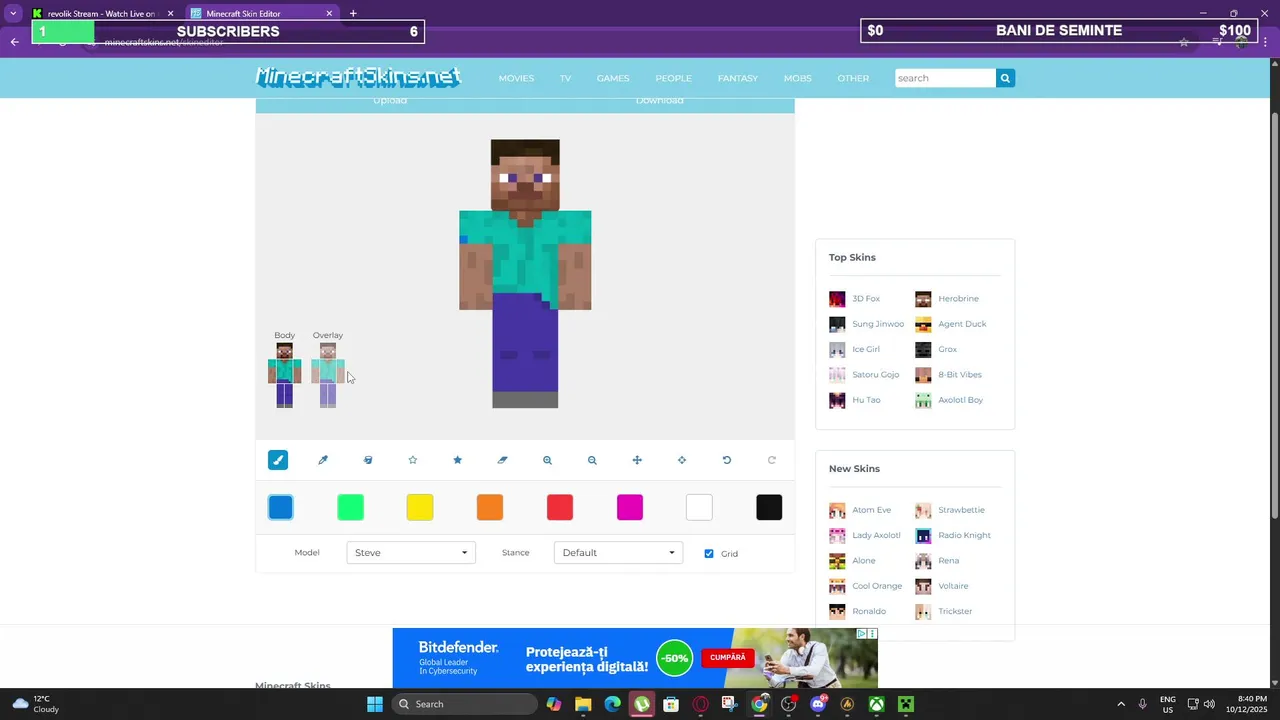Screen dimensions: 1280x720
Task: Pick the green color swatch
Action: point(350,507)
